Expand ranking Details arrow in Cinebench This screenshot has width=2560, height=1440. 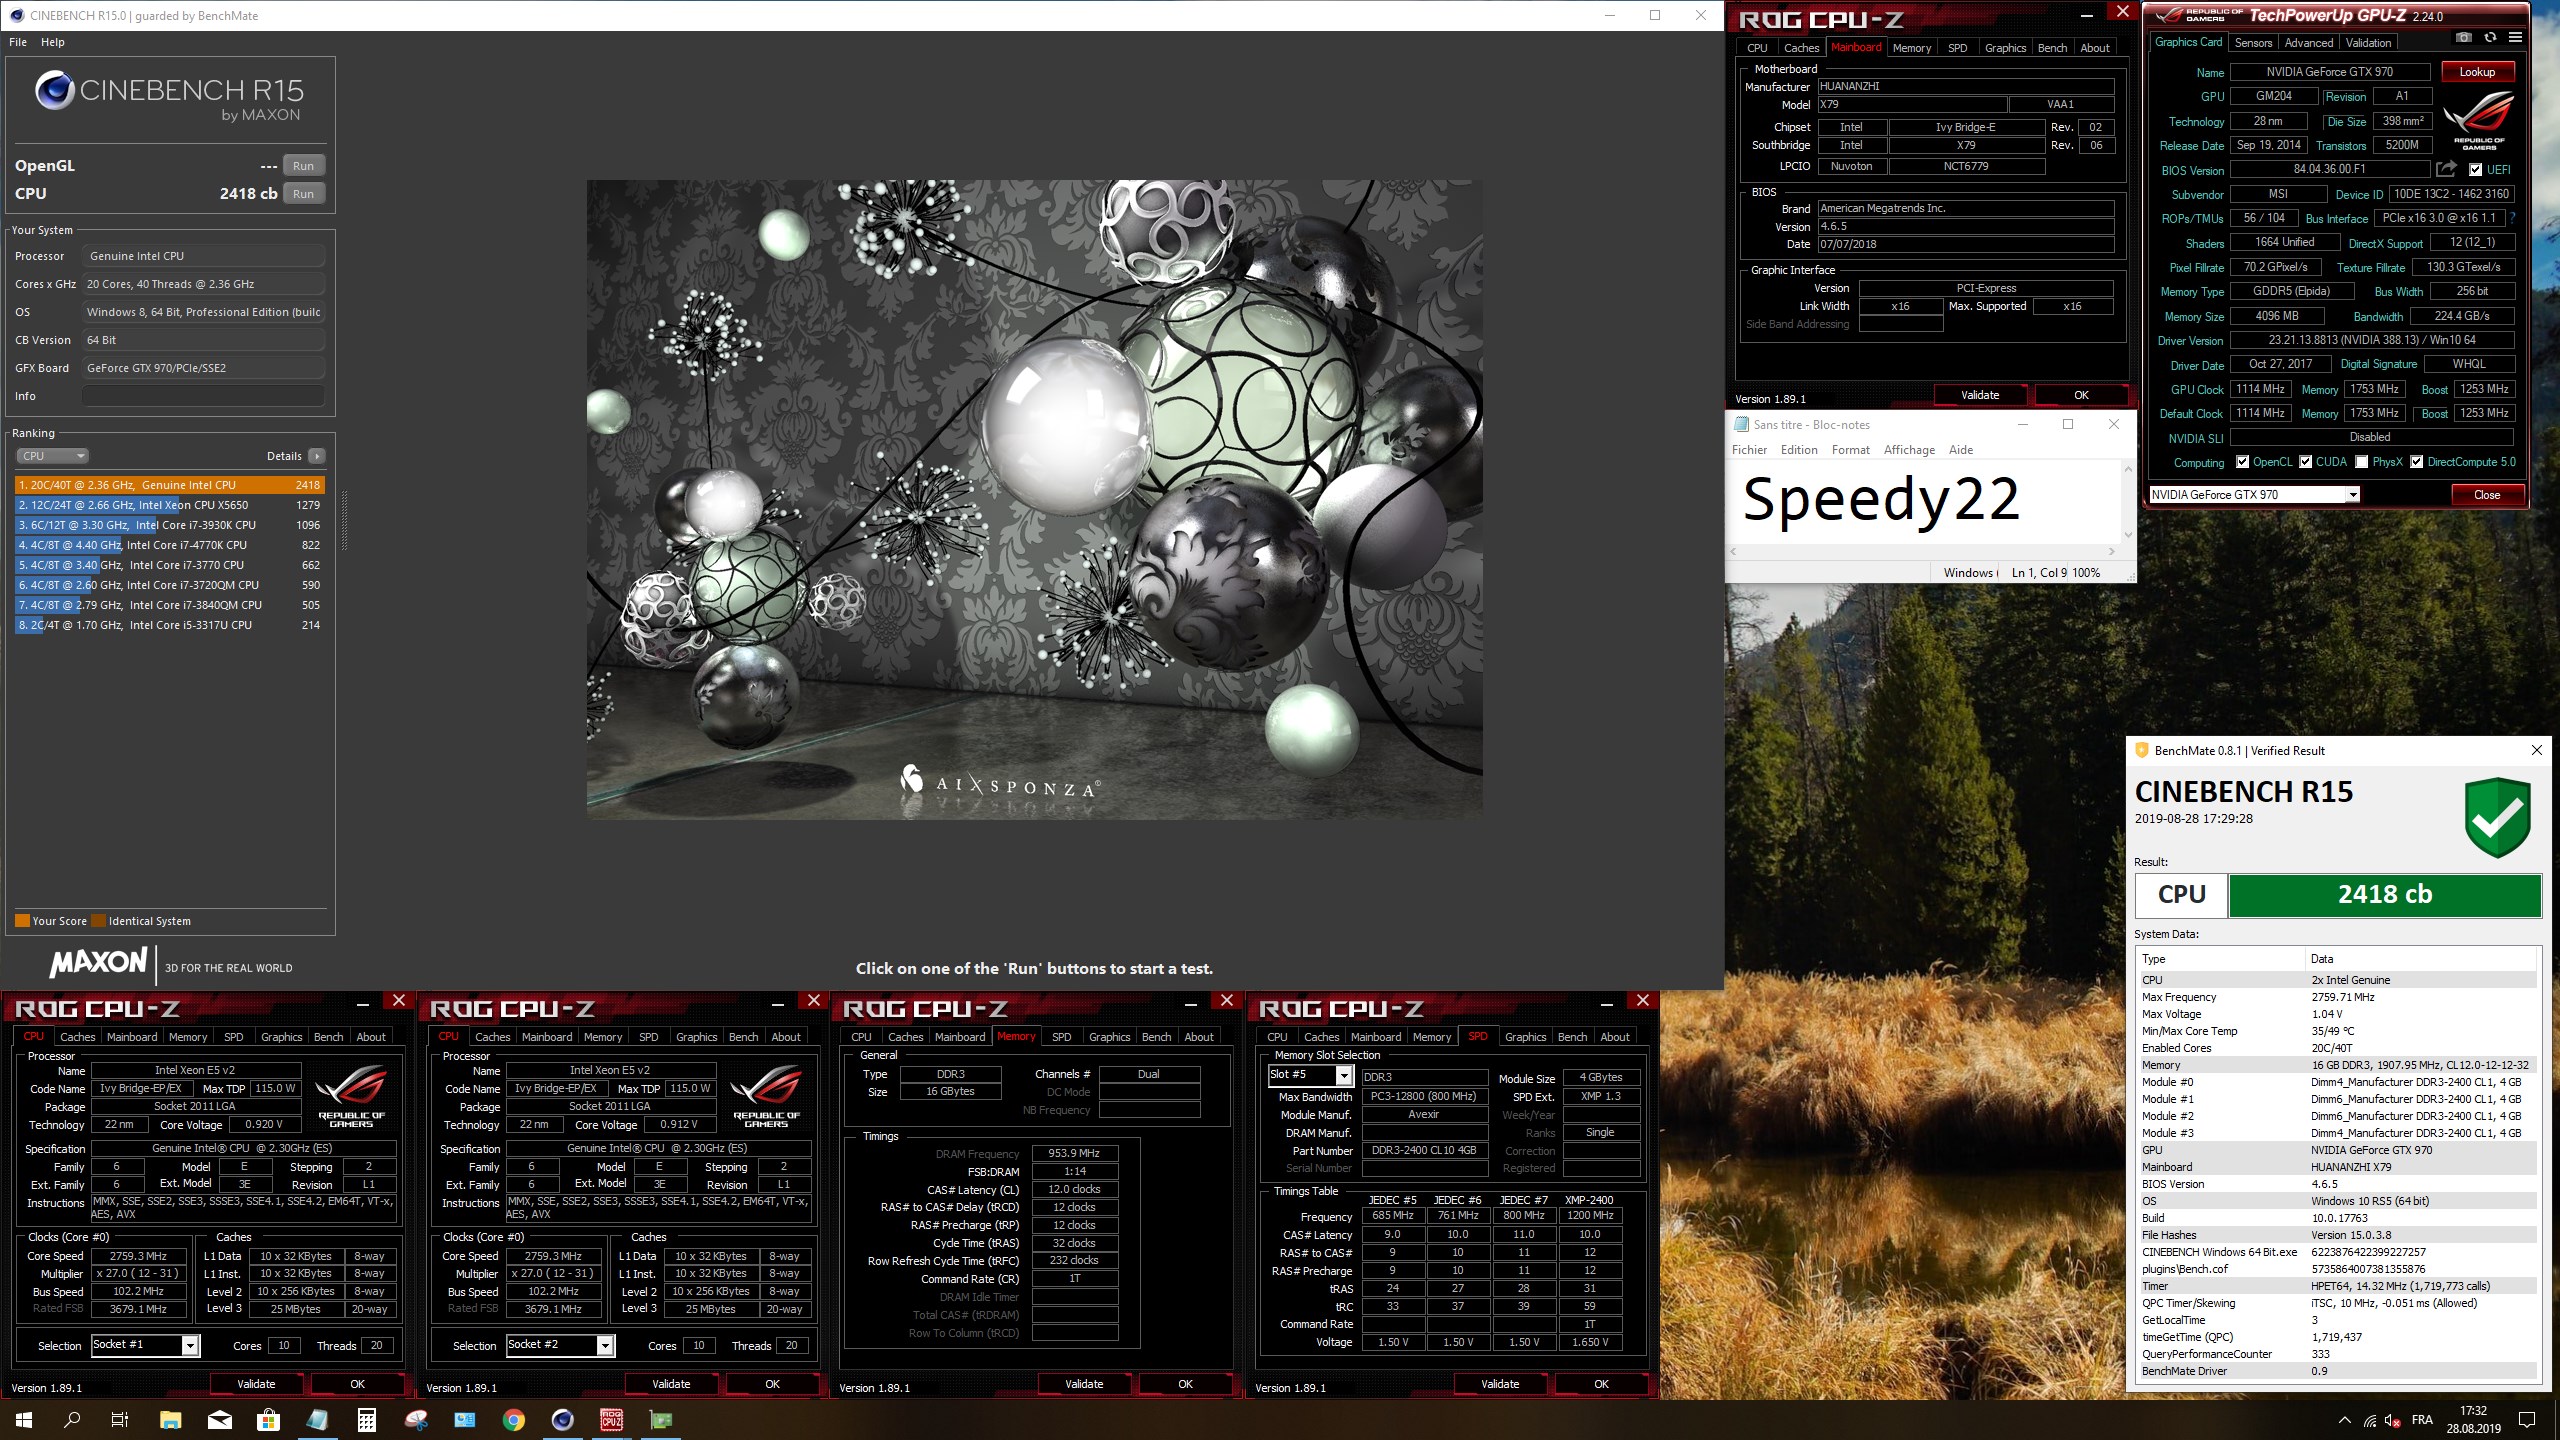point(317,456)
